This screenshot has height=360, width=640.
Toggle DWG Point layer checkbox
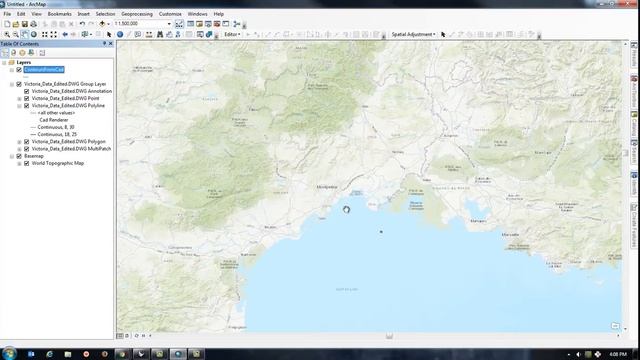tap(27, 98)
